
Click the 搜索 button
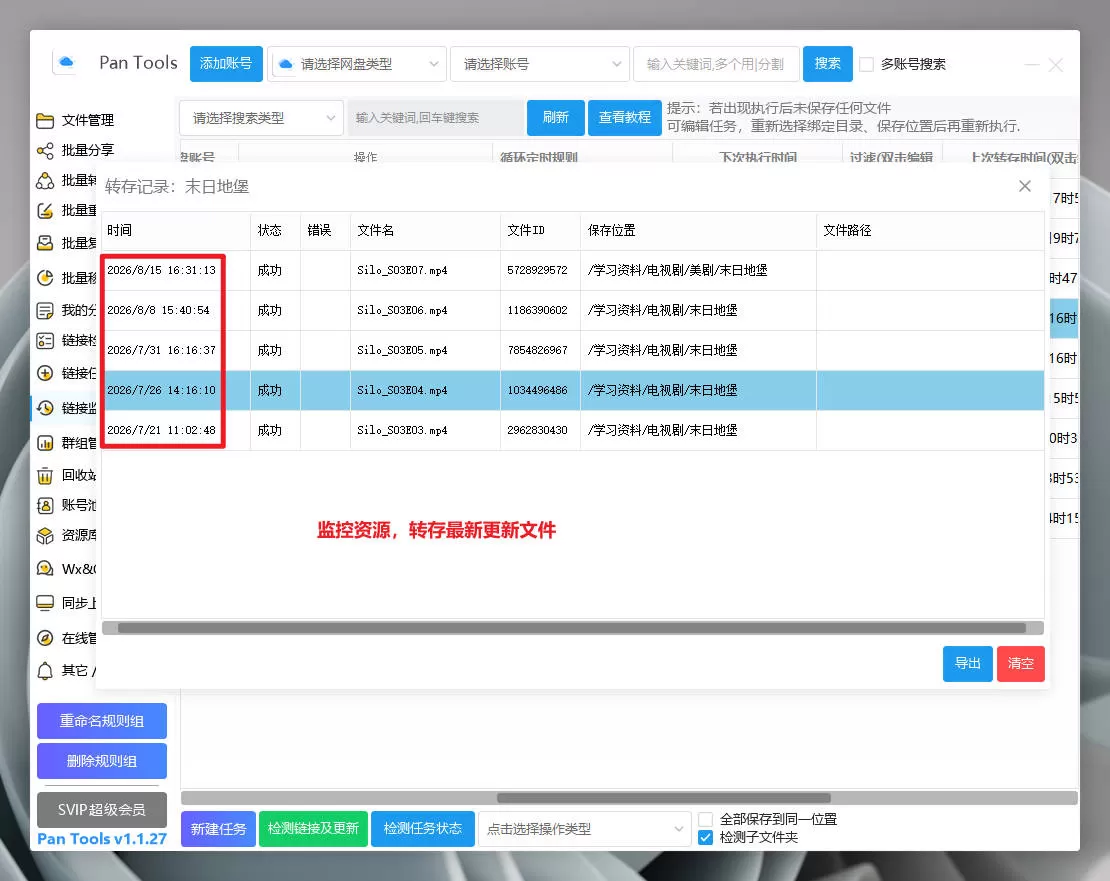pyautogui.click(x=828, y=64)
